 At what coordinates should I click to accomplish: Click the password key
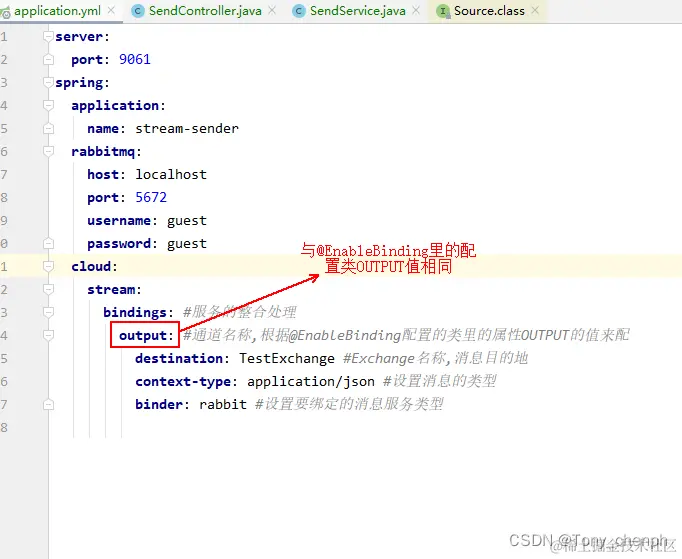pyautogui.click(x=119, y=244)
